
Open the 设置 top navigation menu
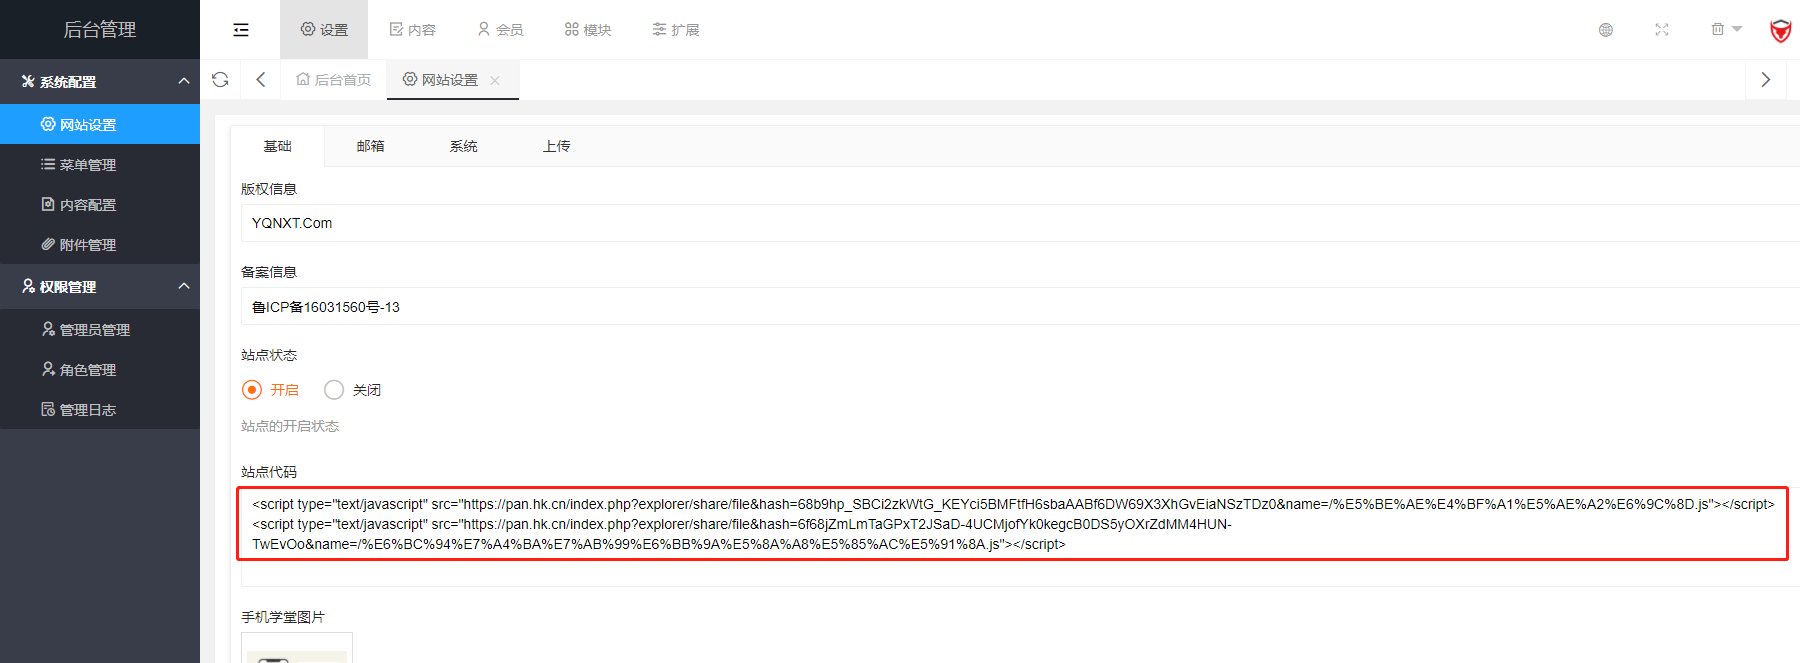point(324,30)
